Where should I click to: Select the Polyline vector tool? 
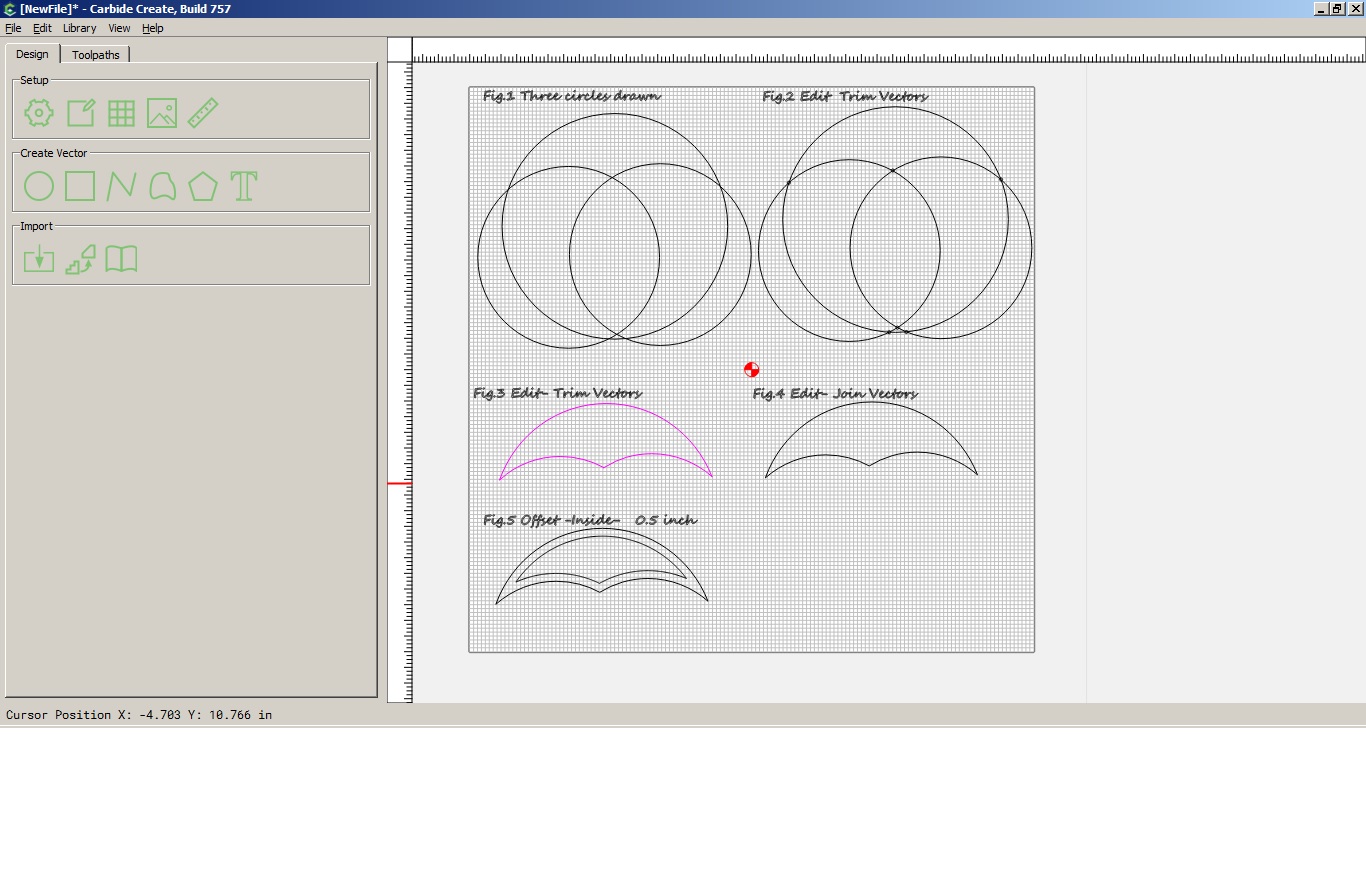pyautogui.click(x=121, y=186)
